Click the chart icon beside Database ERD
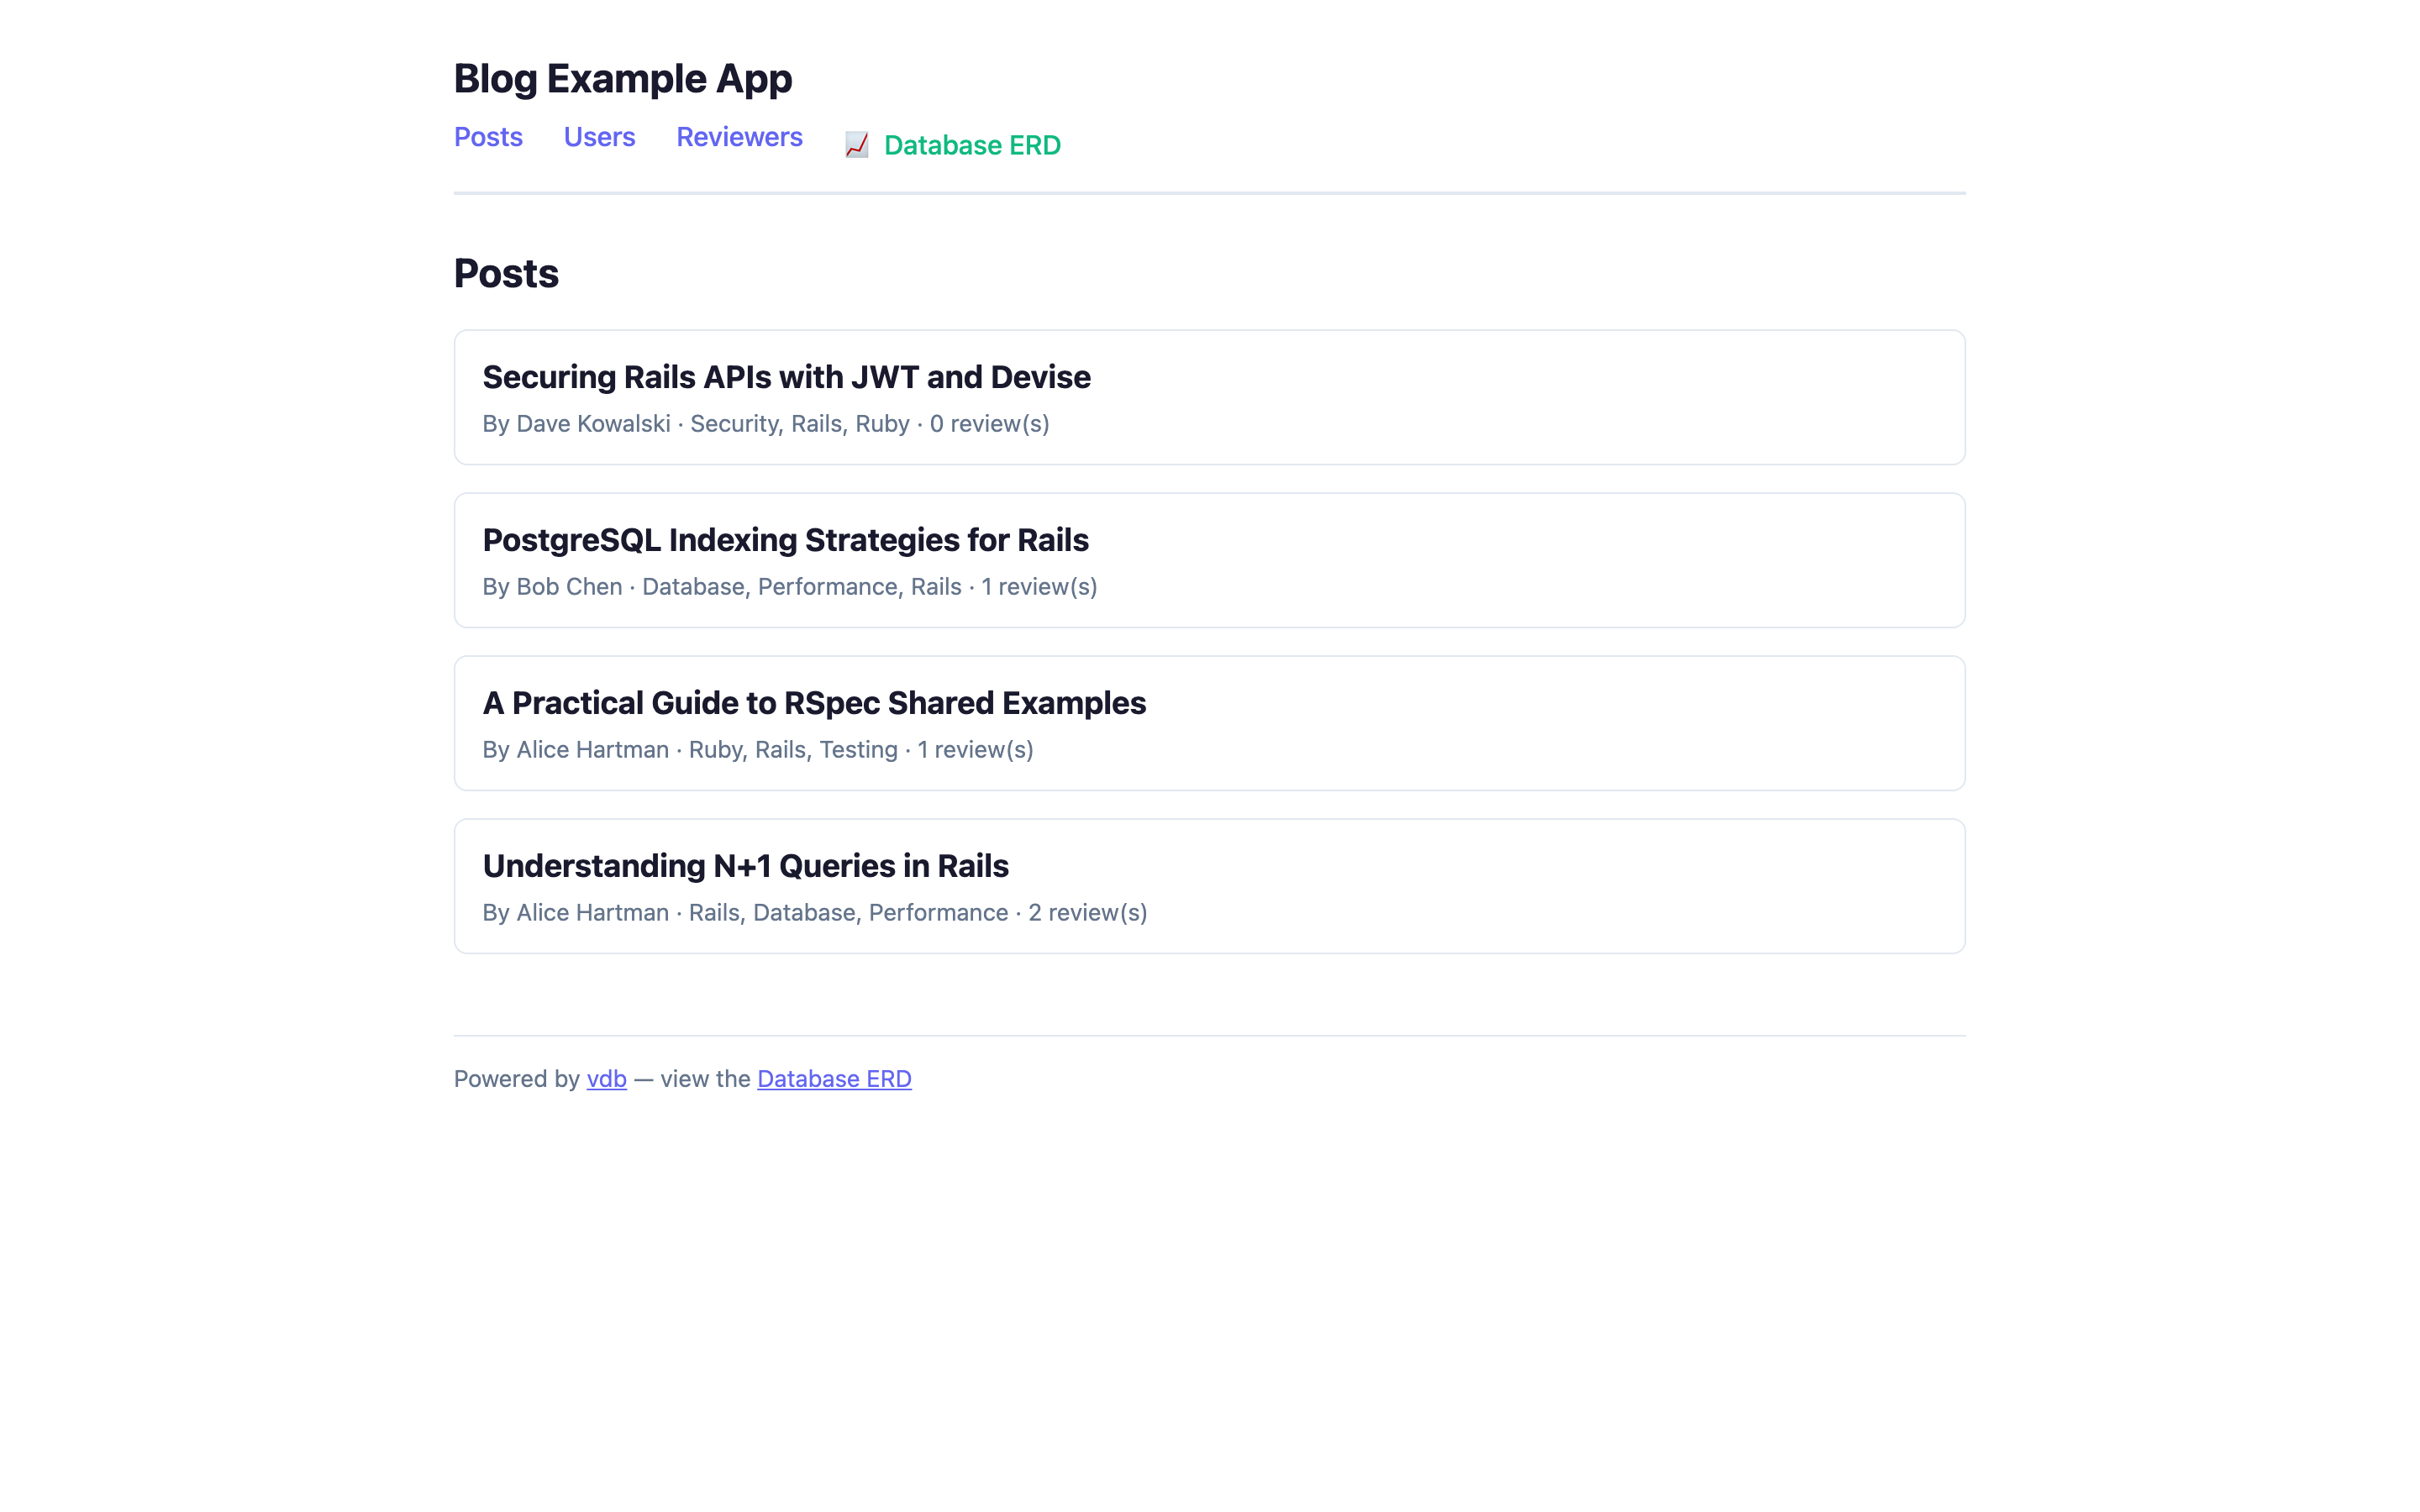 (856, 145)
